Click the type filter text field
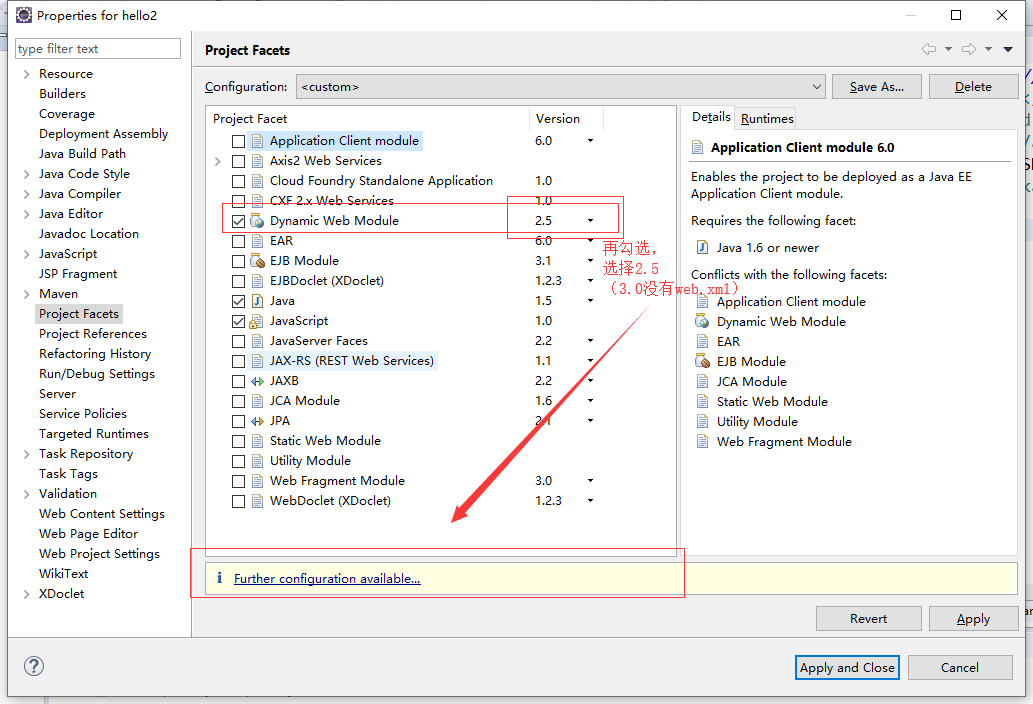The width and height of the screenshot is (1033, 704). 98,49
